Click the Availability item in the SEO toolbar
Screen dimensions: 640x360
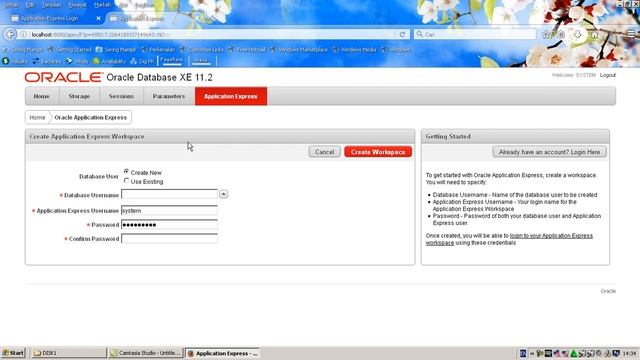coord(109,61)
